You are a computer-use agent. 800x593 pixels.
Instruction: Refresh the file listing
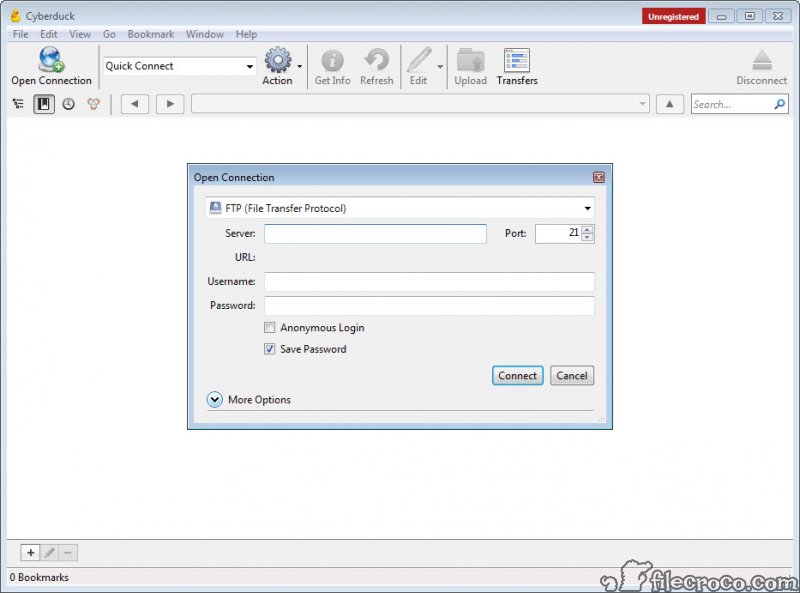click(x=377, y=60)
